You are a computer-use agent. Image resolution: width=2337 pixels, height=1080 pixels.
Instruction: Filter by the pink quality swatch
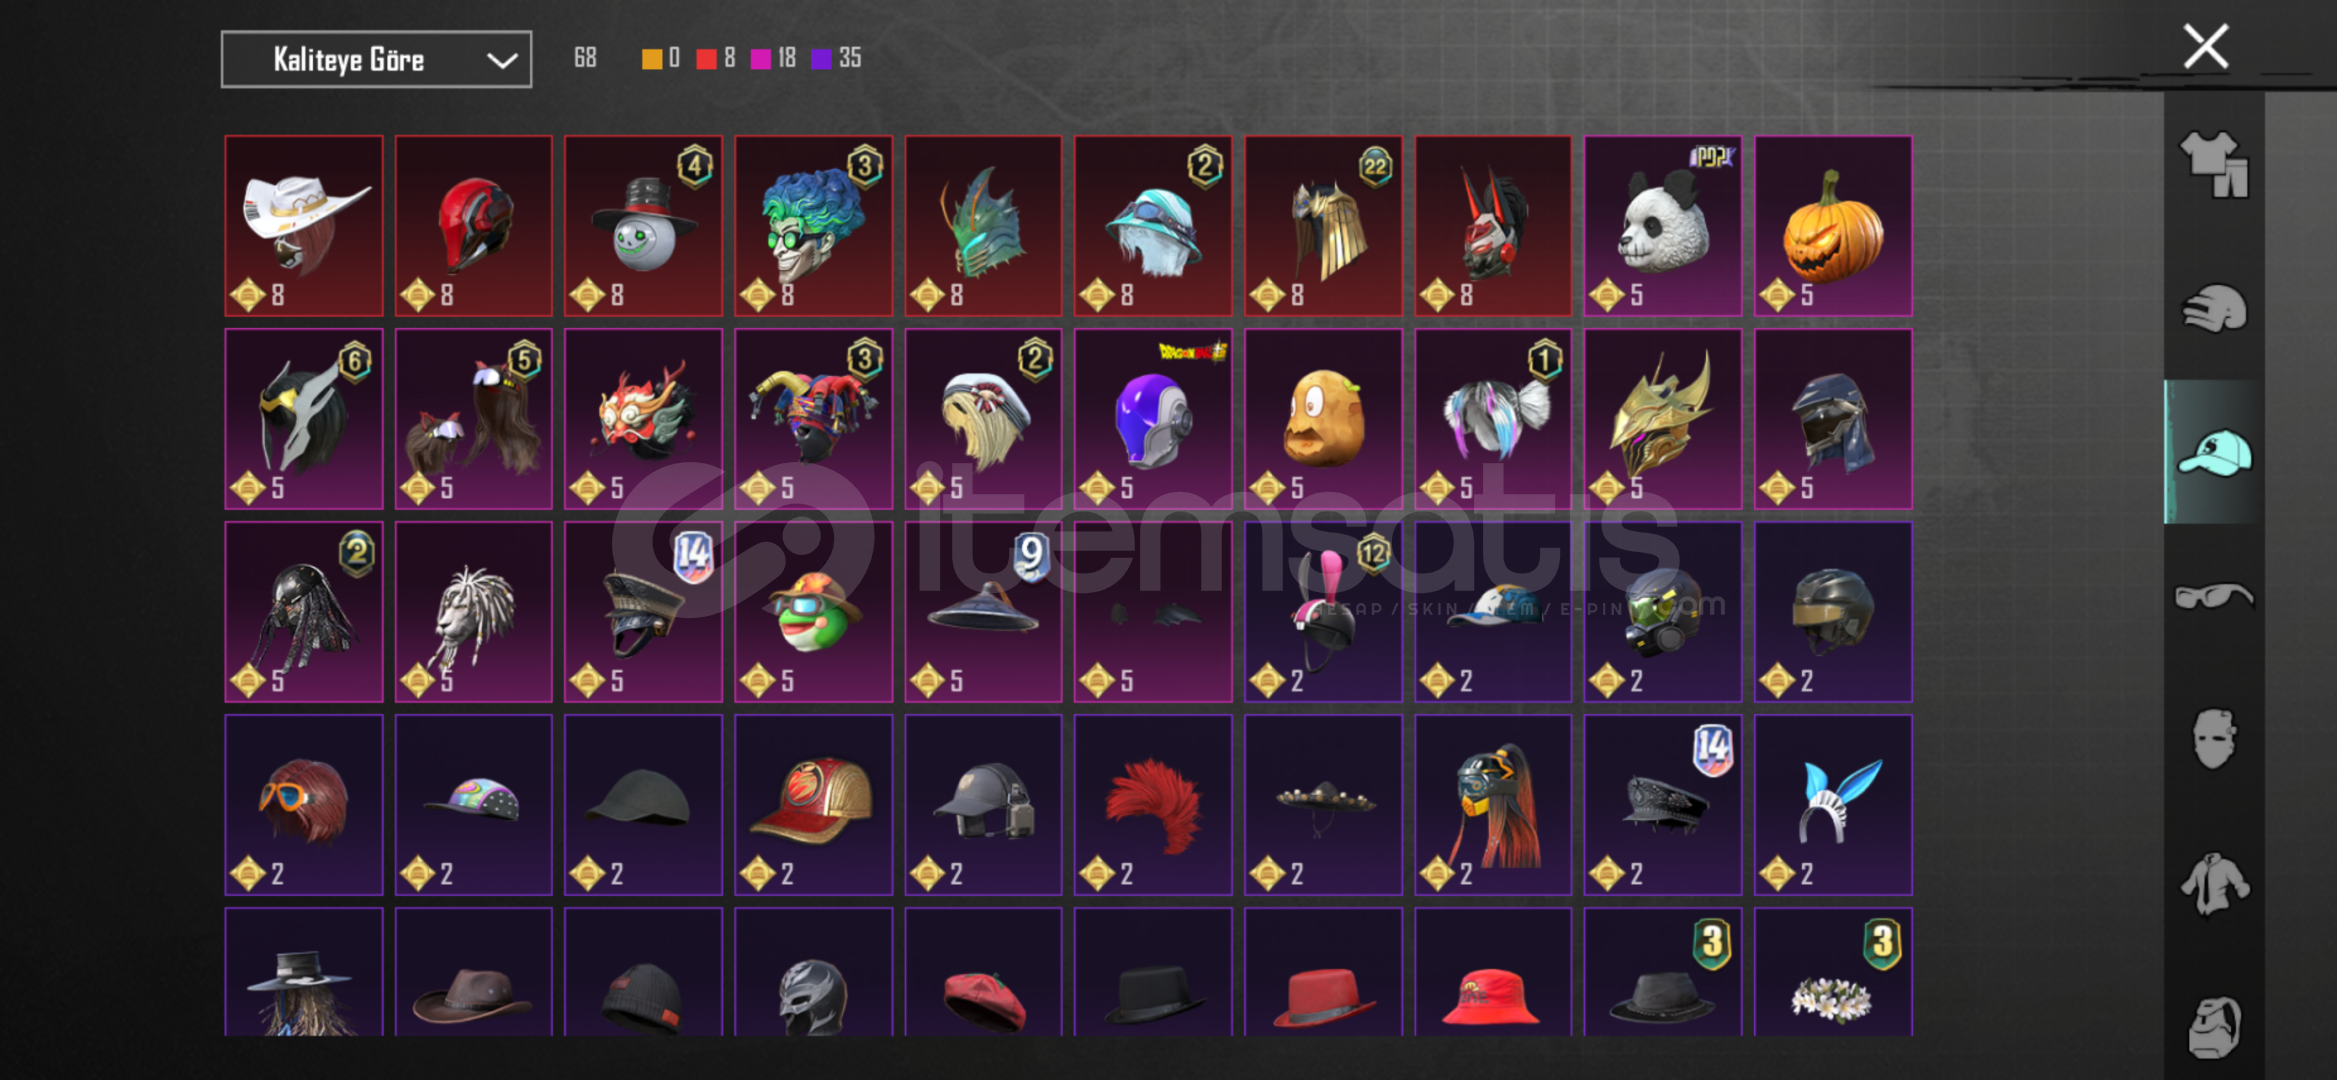coord(761,59)
